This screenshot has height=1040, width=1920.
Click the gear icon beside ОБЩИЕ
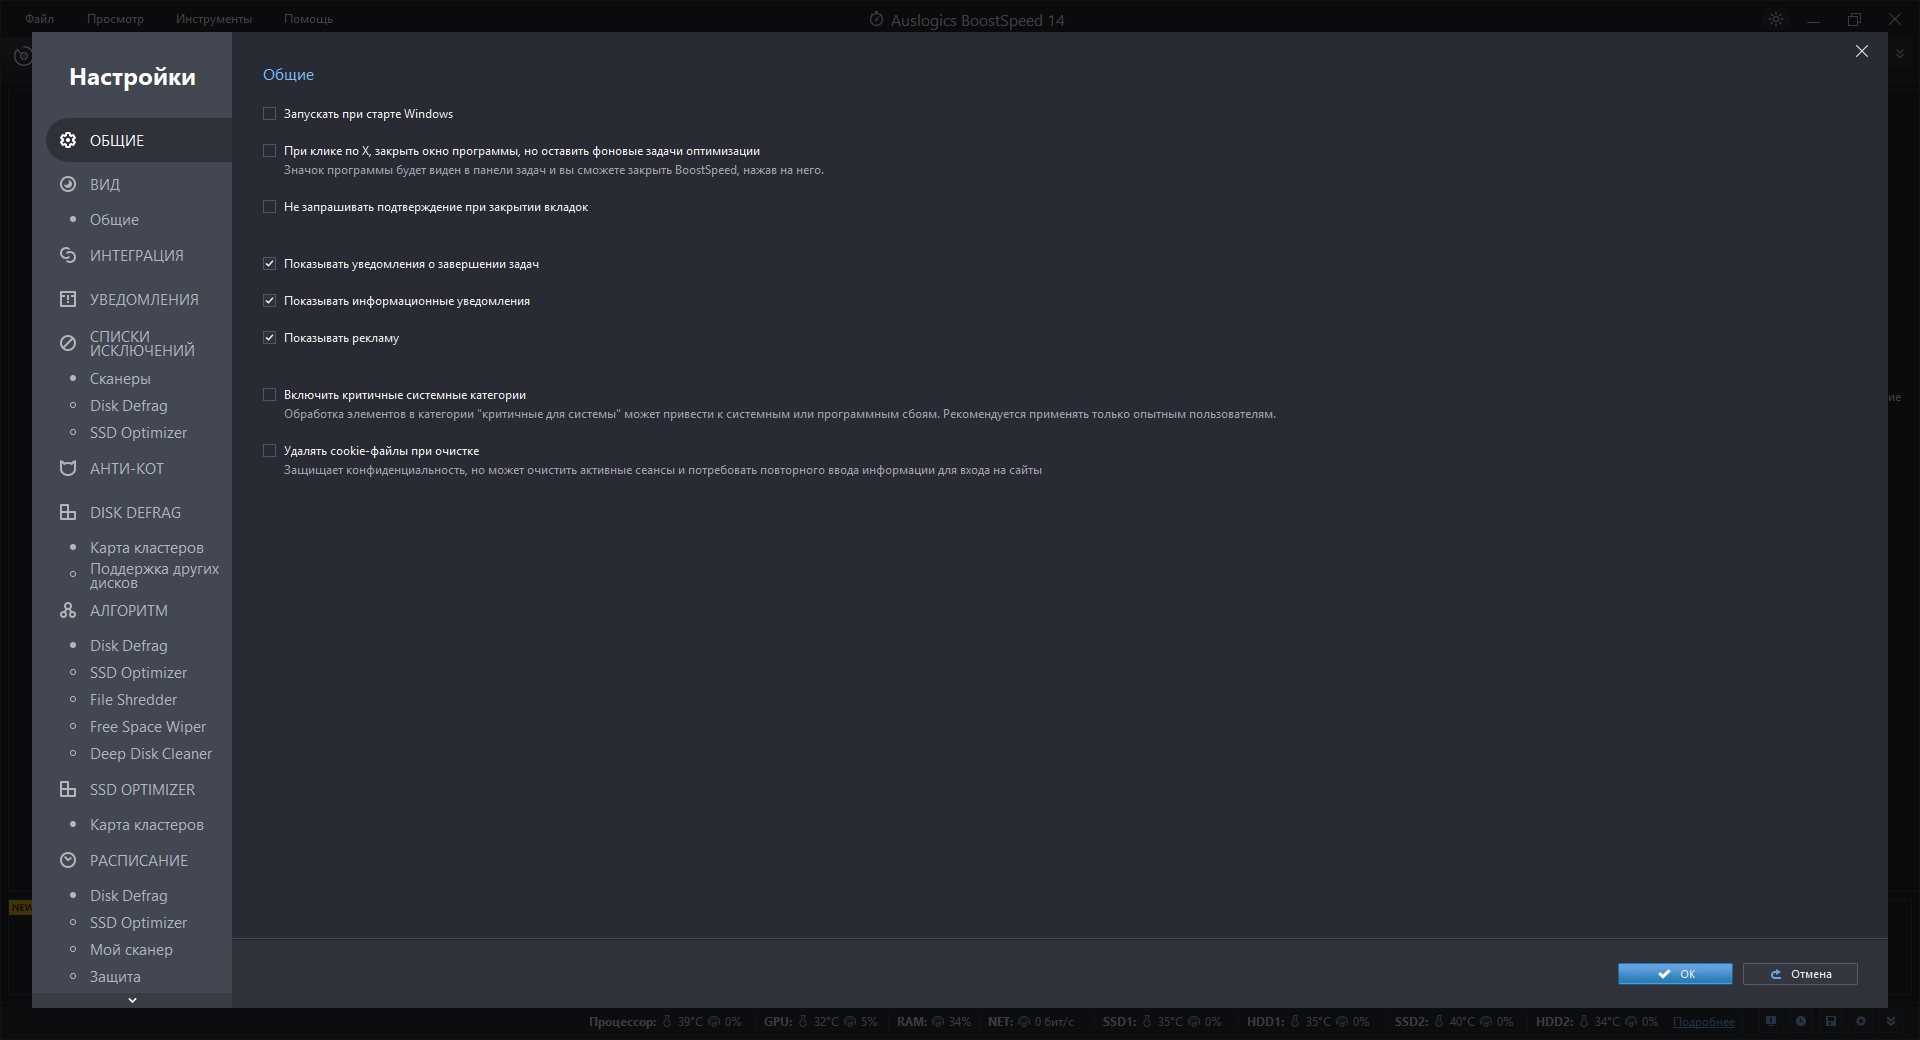[x=68, y=140]
